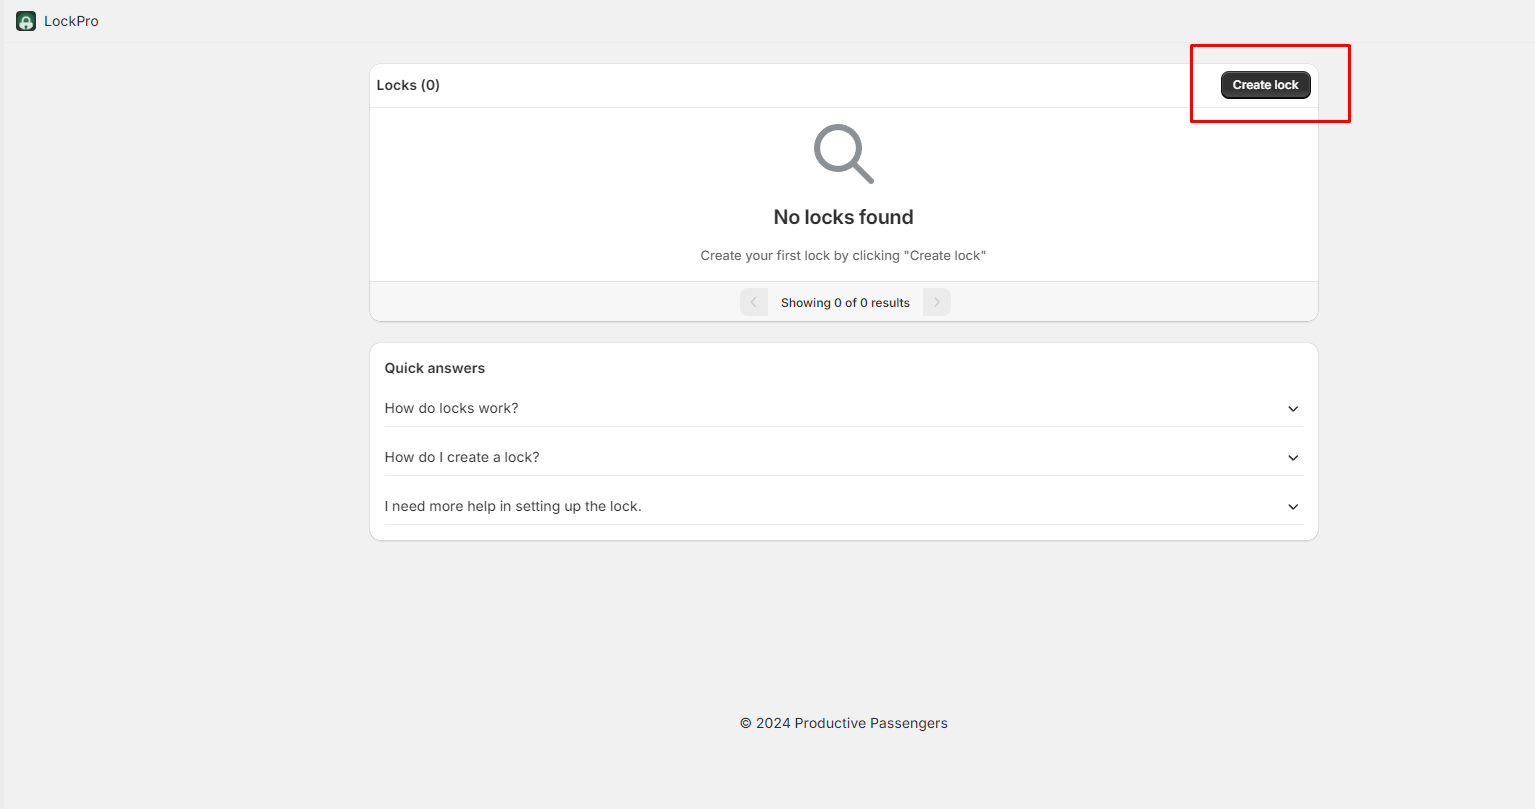The height and width of the screenshot is (809, 1535).
Task: Click the "Create your first lock" hint text
Action: point(843,256)
